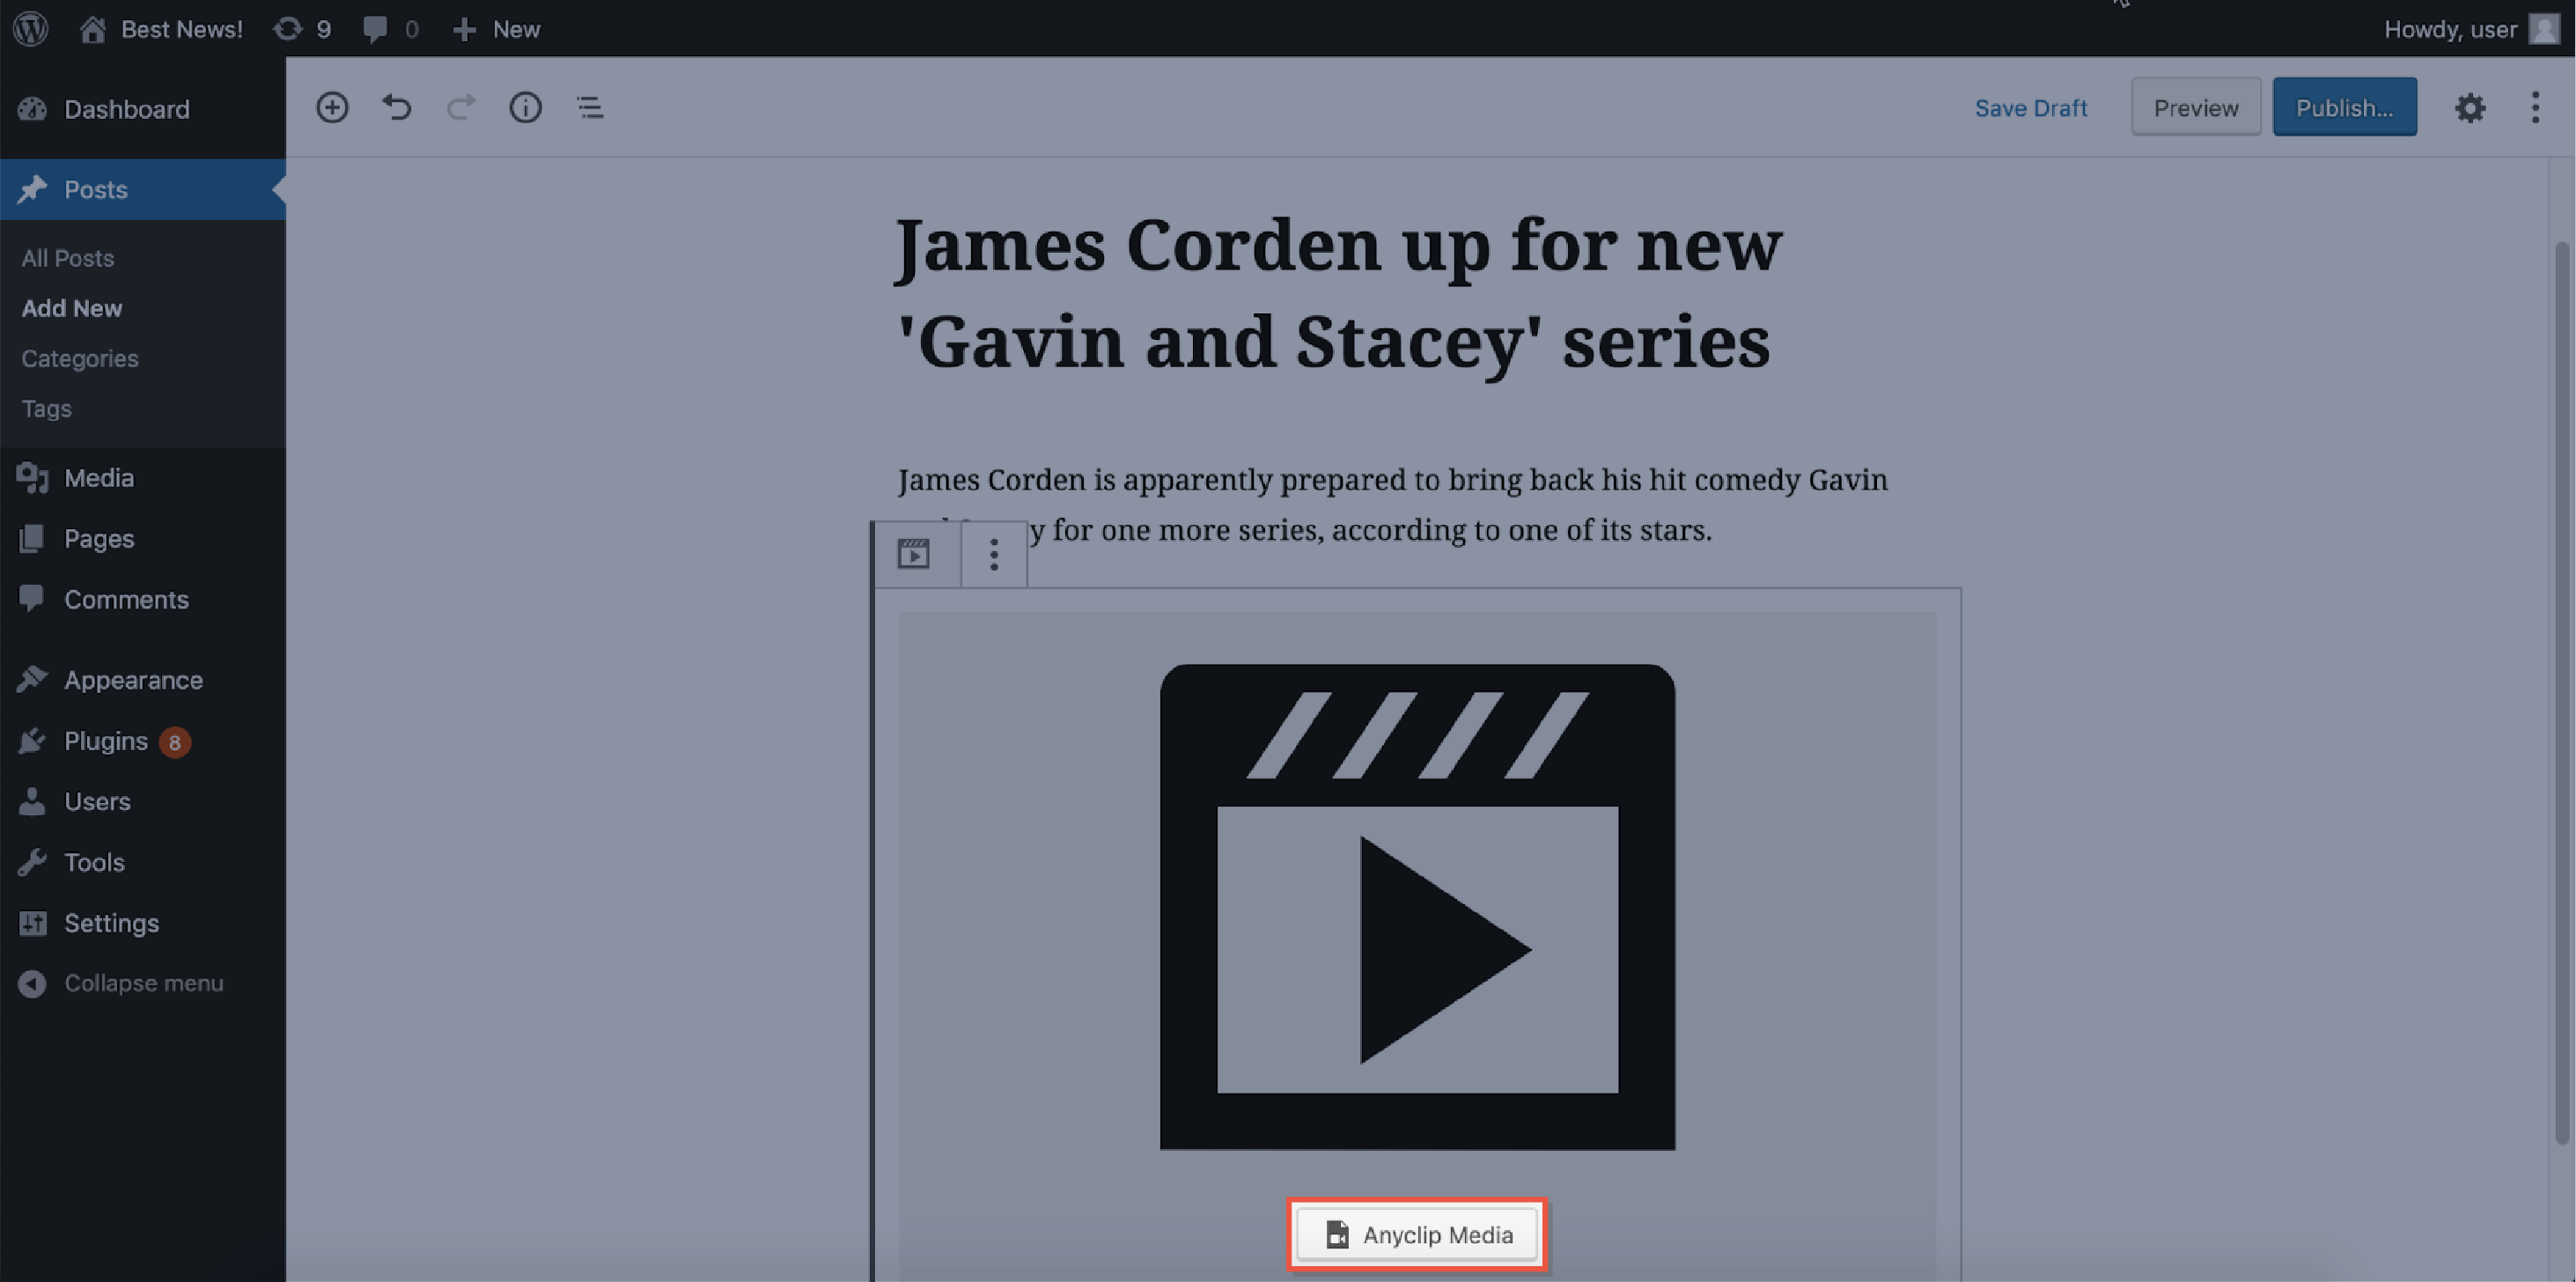The height and width of the screenshot is (1282, 2576).
Task: Collapse the admin sidebar menu
Action: [x=120, y=984]
